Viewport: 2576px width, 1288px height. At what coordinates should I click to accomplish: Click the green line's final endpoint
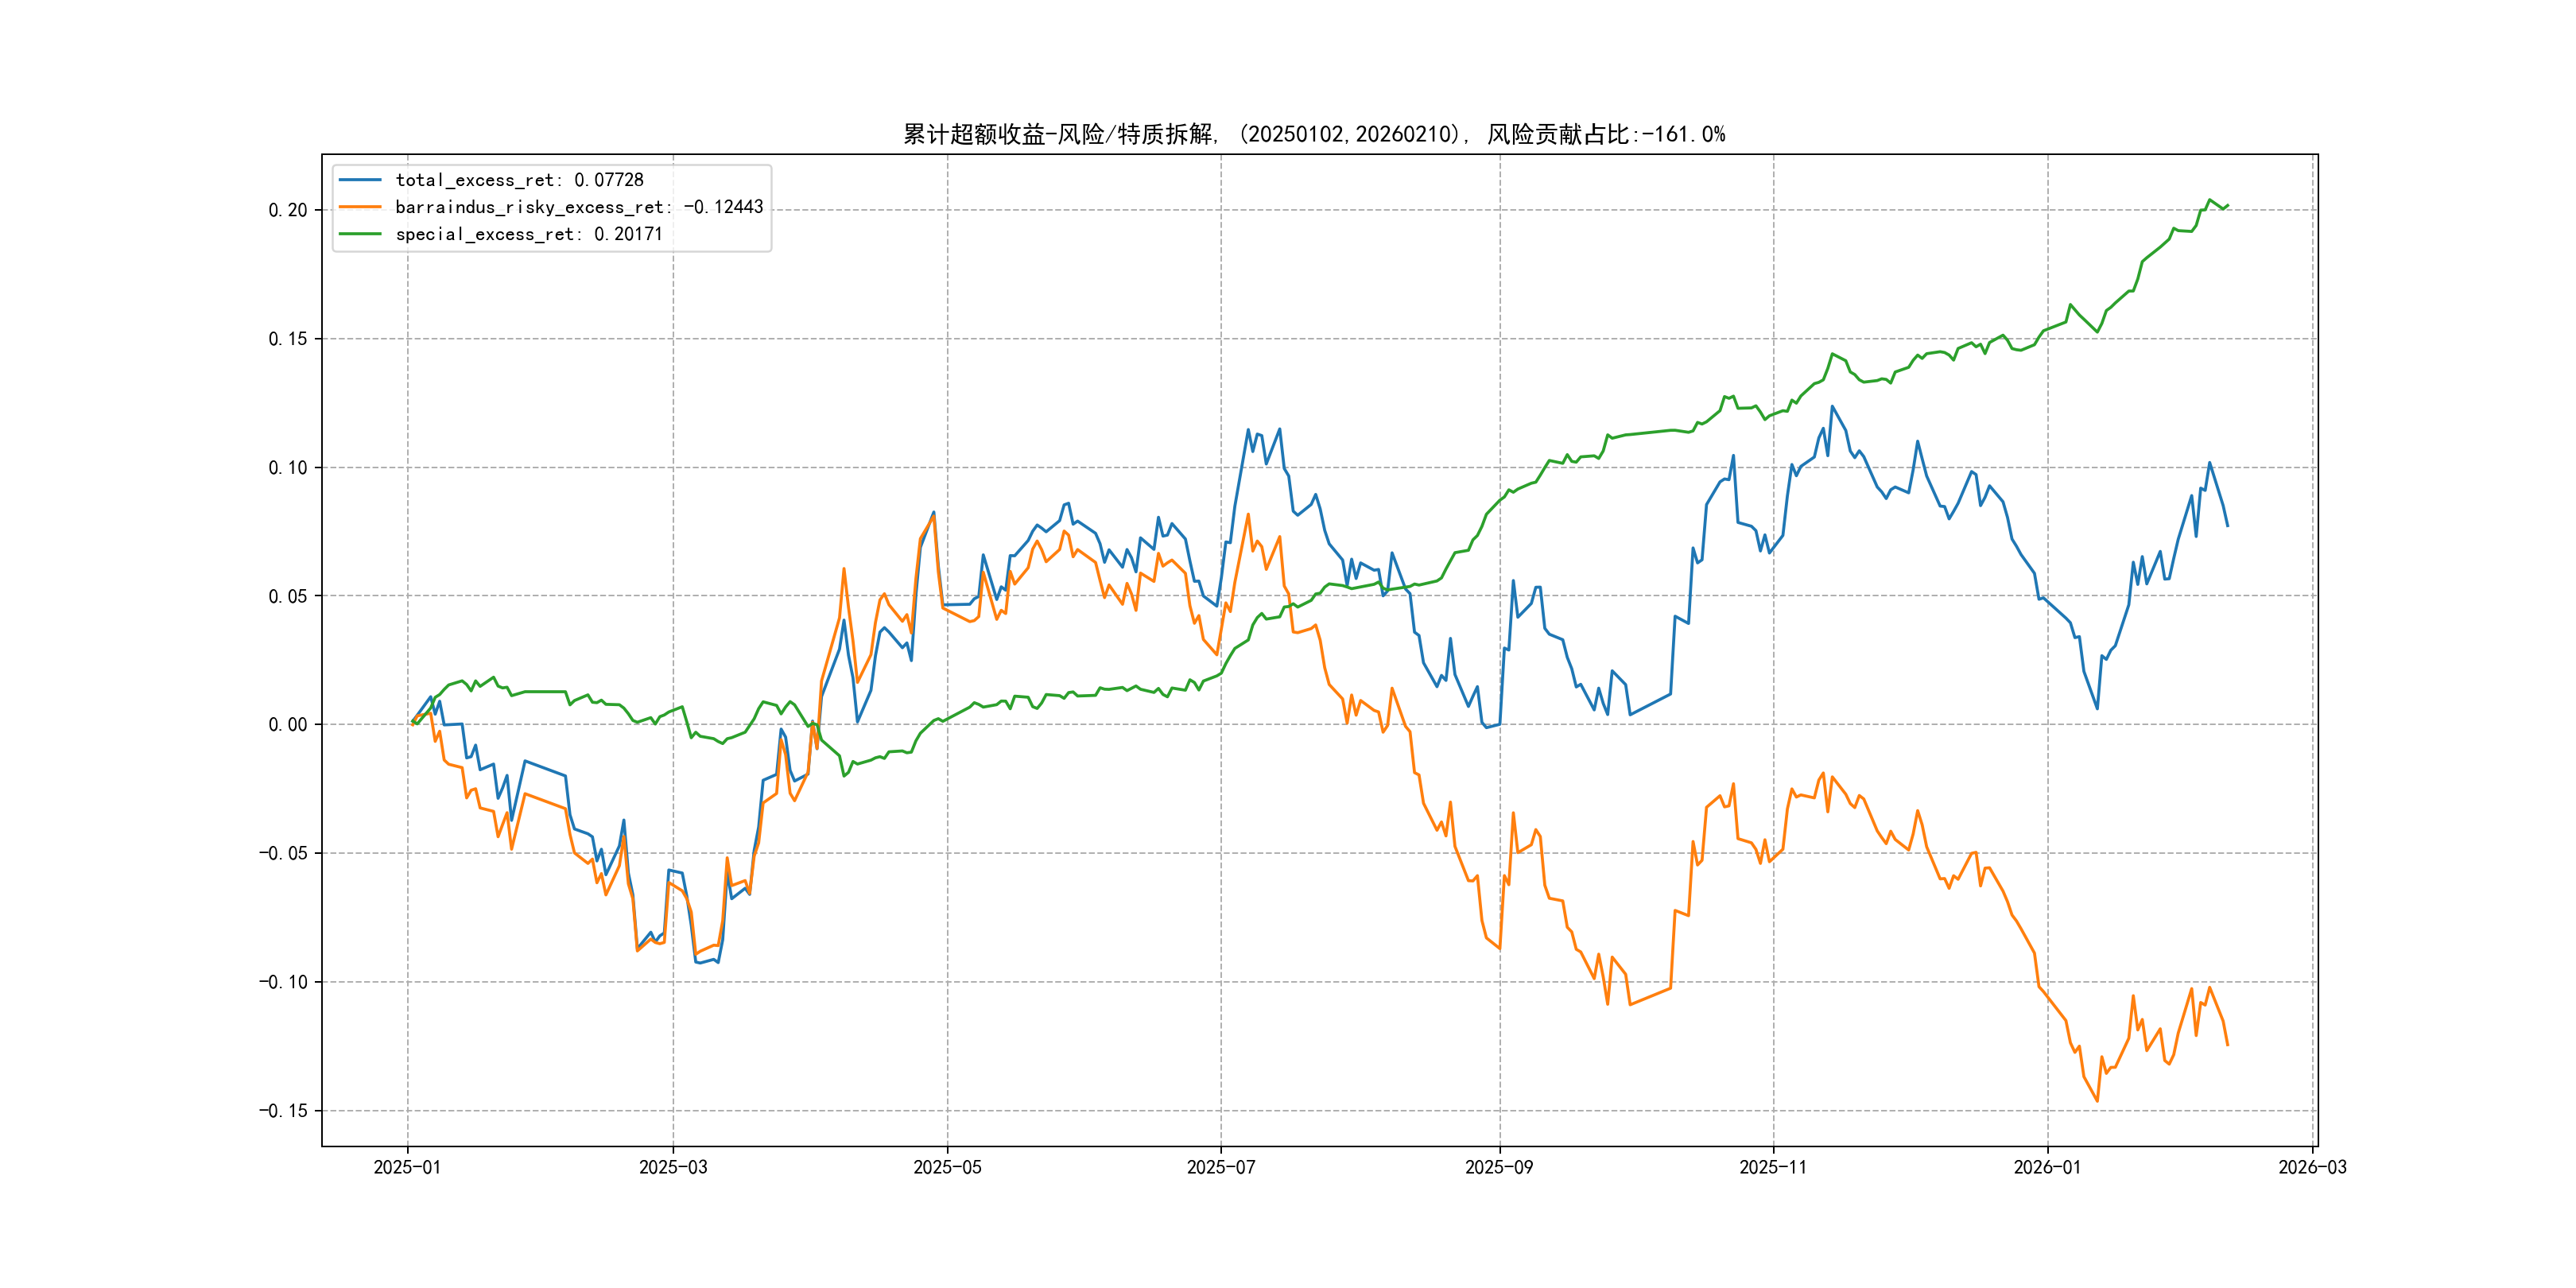click(2227, 205)
